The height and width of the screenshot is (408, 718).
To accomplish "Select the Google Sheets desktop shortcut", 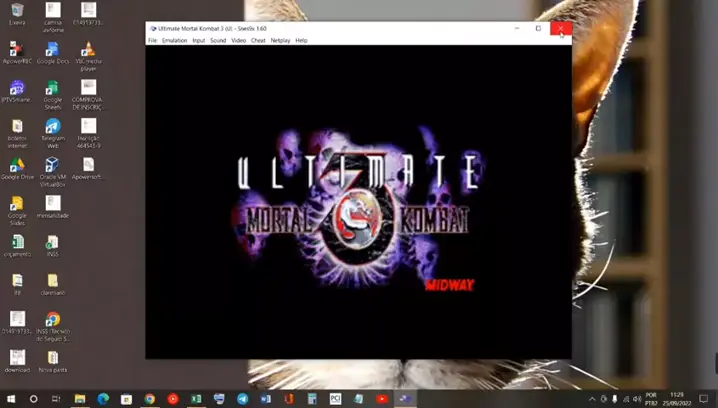I will pyautogui.click(x=53, y=94).
